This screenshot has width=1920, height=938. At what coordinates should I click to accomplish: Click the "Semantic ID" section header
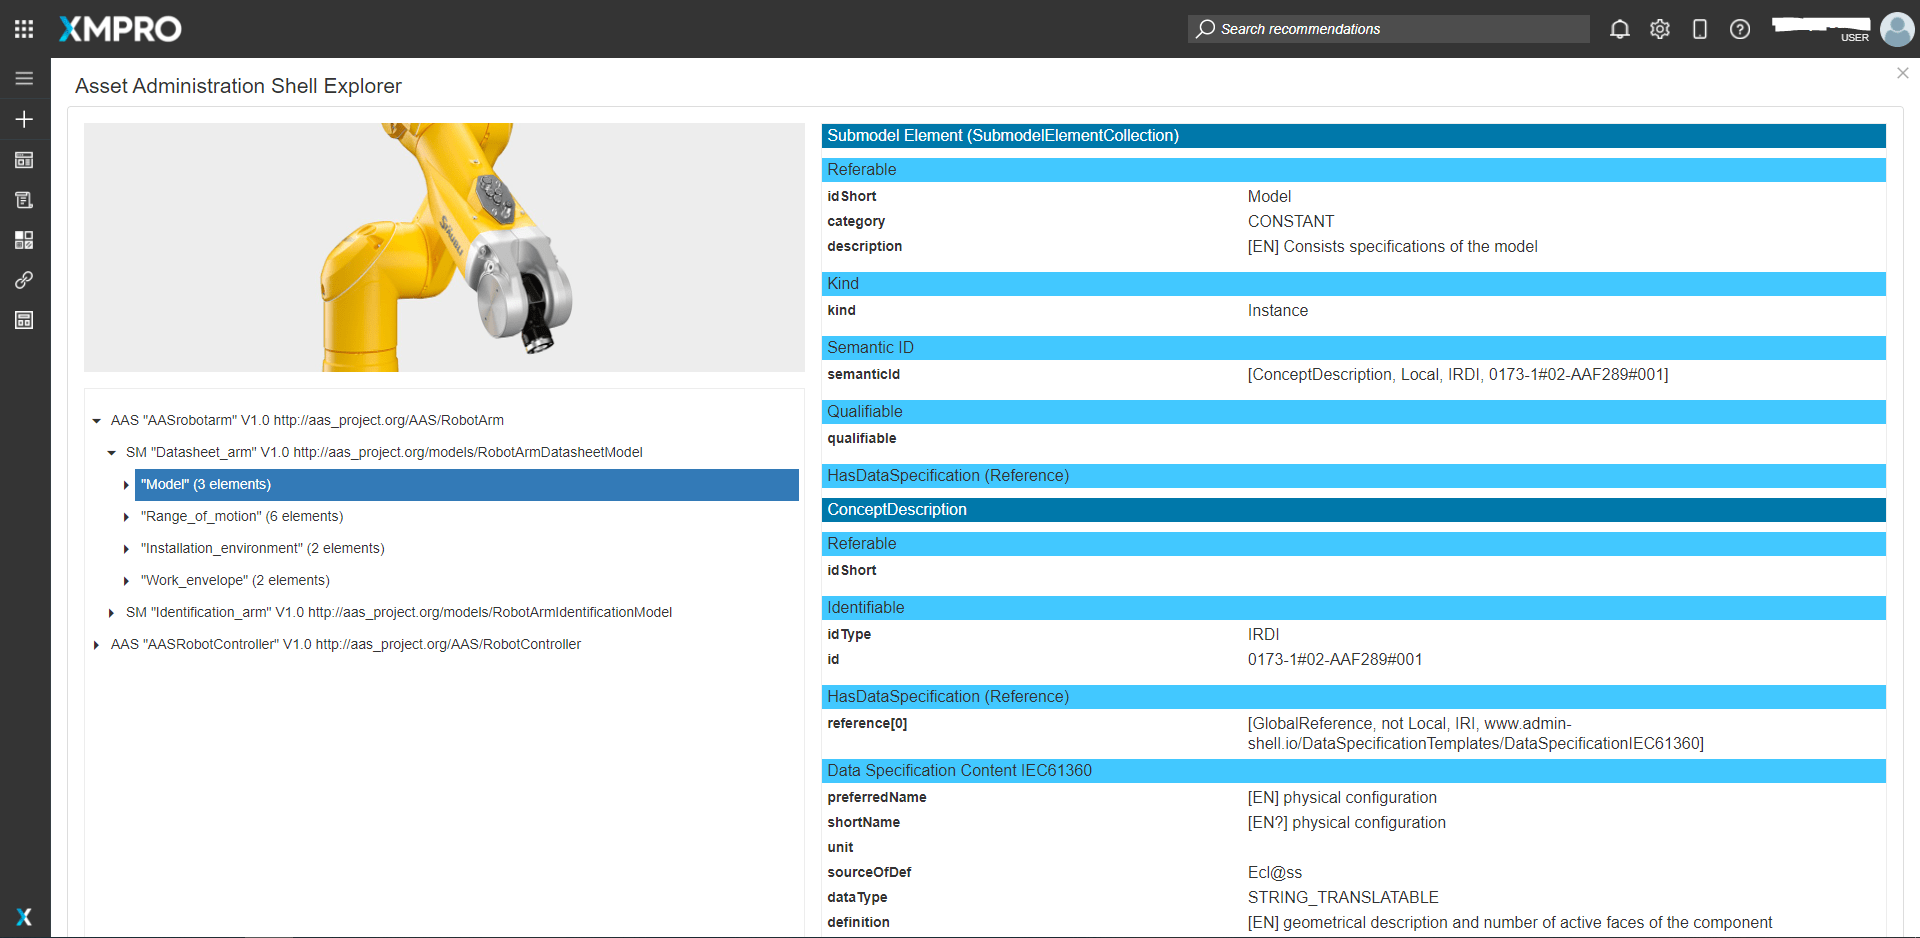(1353, 348)
